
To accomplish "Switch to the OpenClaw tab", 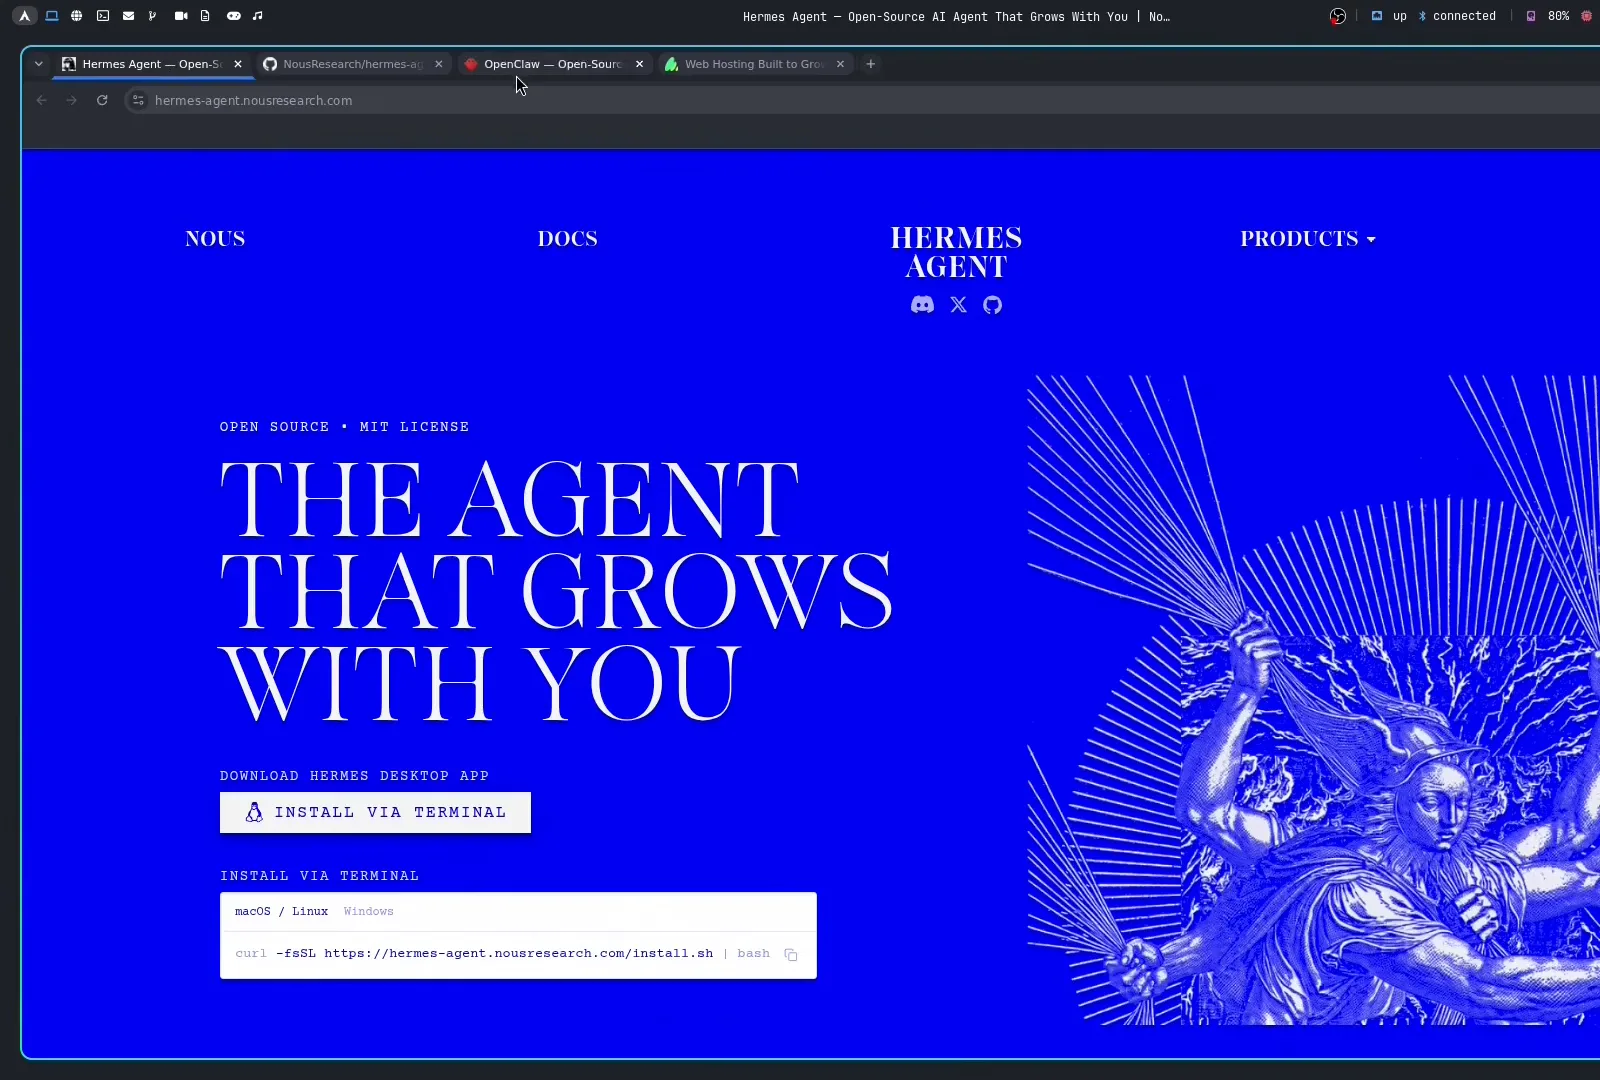I will point(553,64).
